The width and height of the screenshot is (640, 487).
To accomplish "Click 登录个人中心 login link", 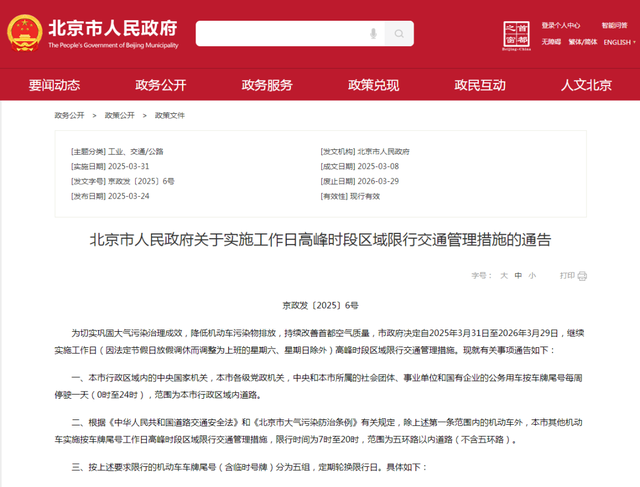I will click(560, 25).
